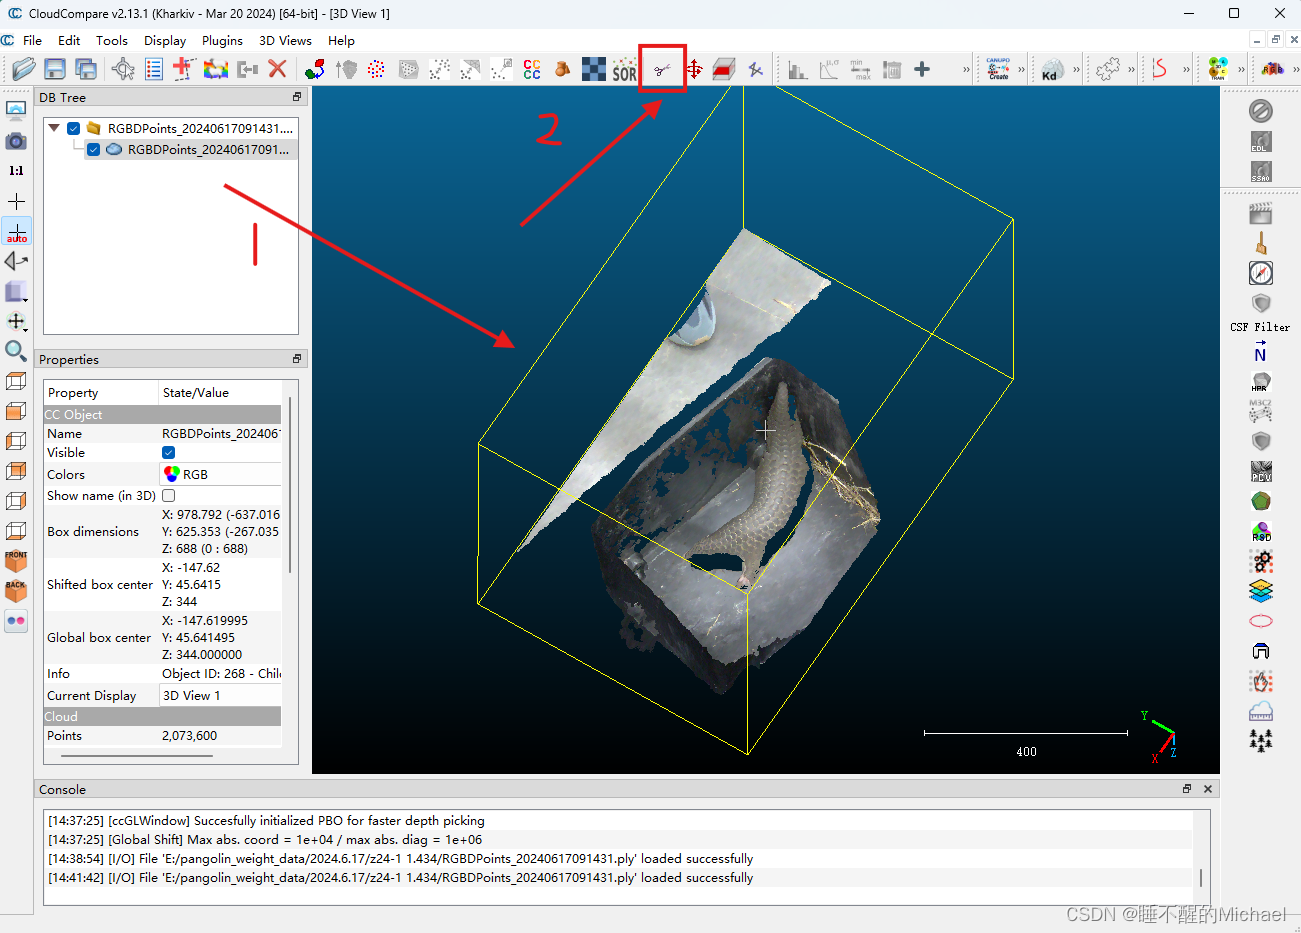1301x933 pixels.
Task: Click the magnifier zoom icon
Action: click(x=16, y=351)
